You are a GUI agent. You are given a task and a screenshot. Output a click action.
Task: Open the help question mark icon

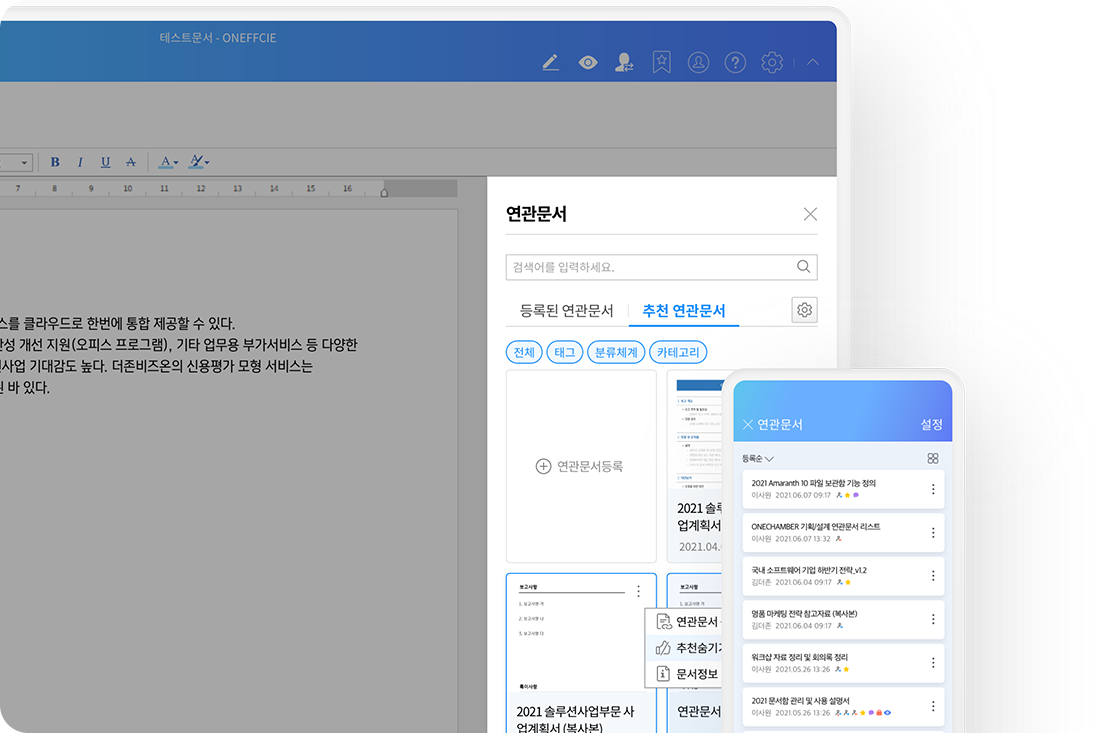(735, 63)
